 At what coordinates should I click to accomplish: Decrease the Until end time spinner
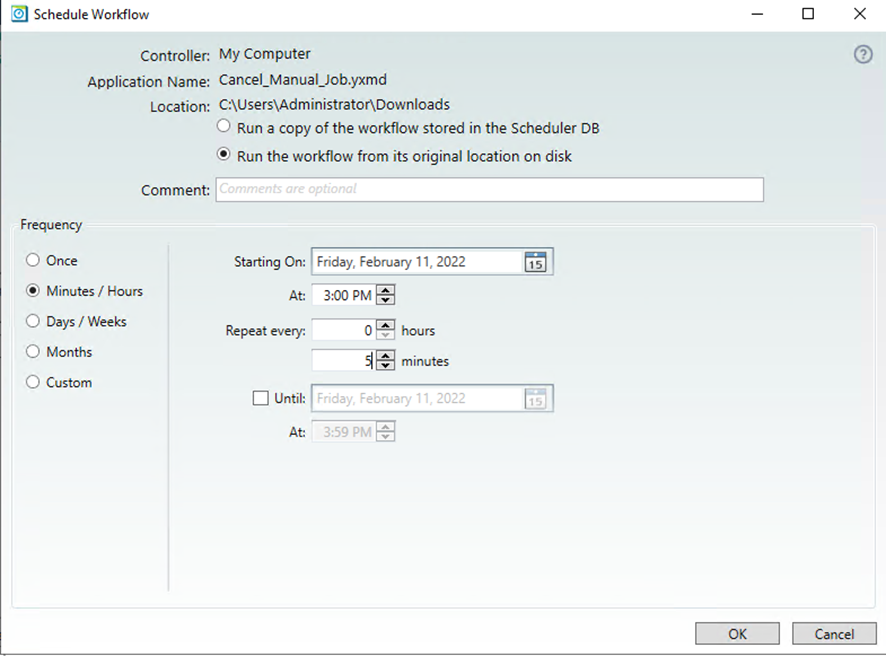tap(386, 436)
